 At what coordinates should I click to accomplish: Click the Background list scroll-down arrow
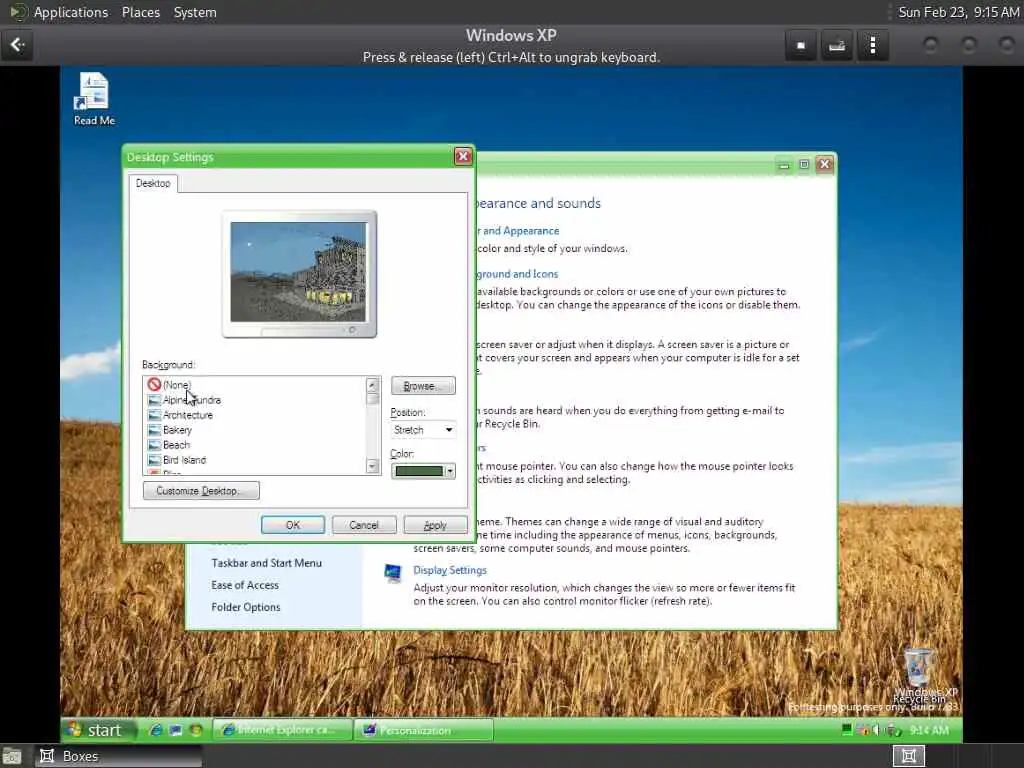[372, 466]
